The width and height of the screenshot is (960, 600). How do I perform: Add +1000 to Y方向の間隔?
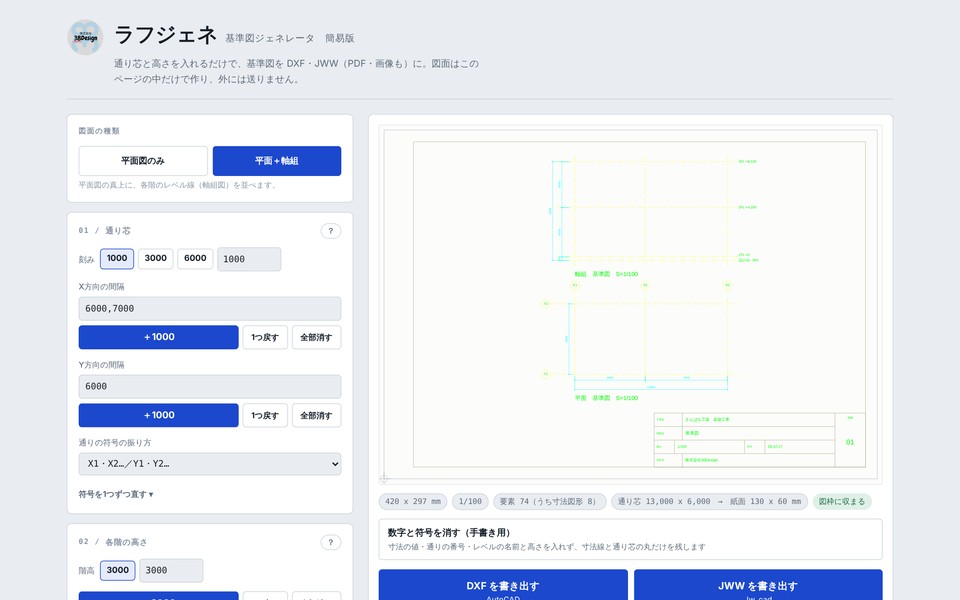coord(159,415)
